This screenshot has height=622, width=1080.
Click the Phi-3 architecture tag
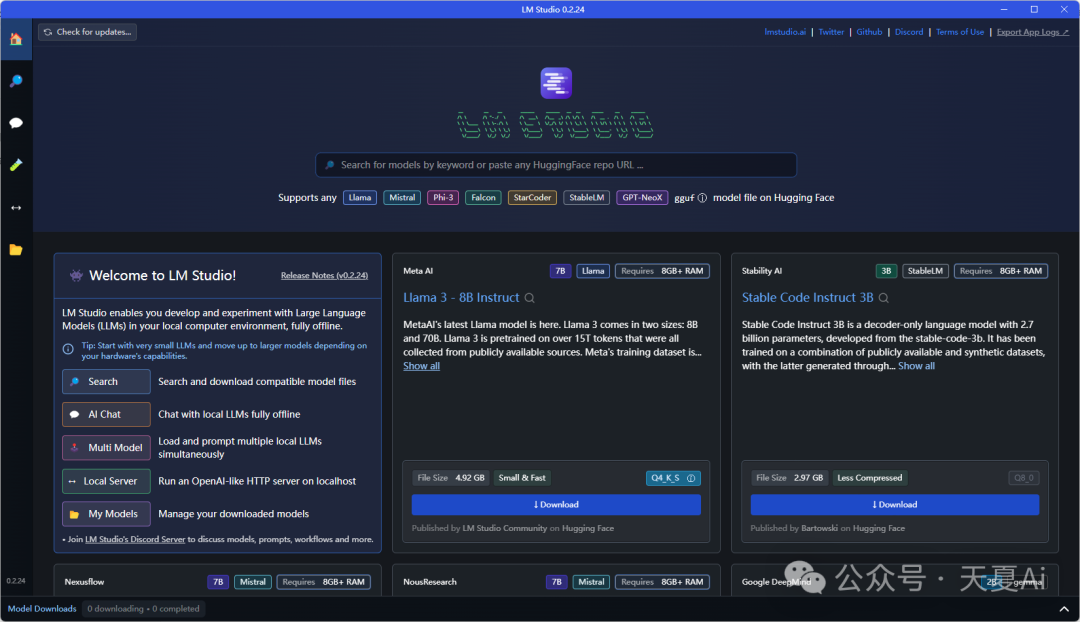pos(442,198)
